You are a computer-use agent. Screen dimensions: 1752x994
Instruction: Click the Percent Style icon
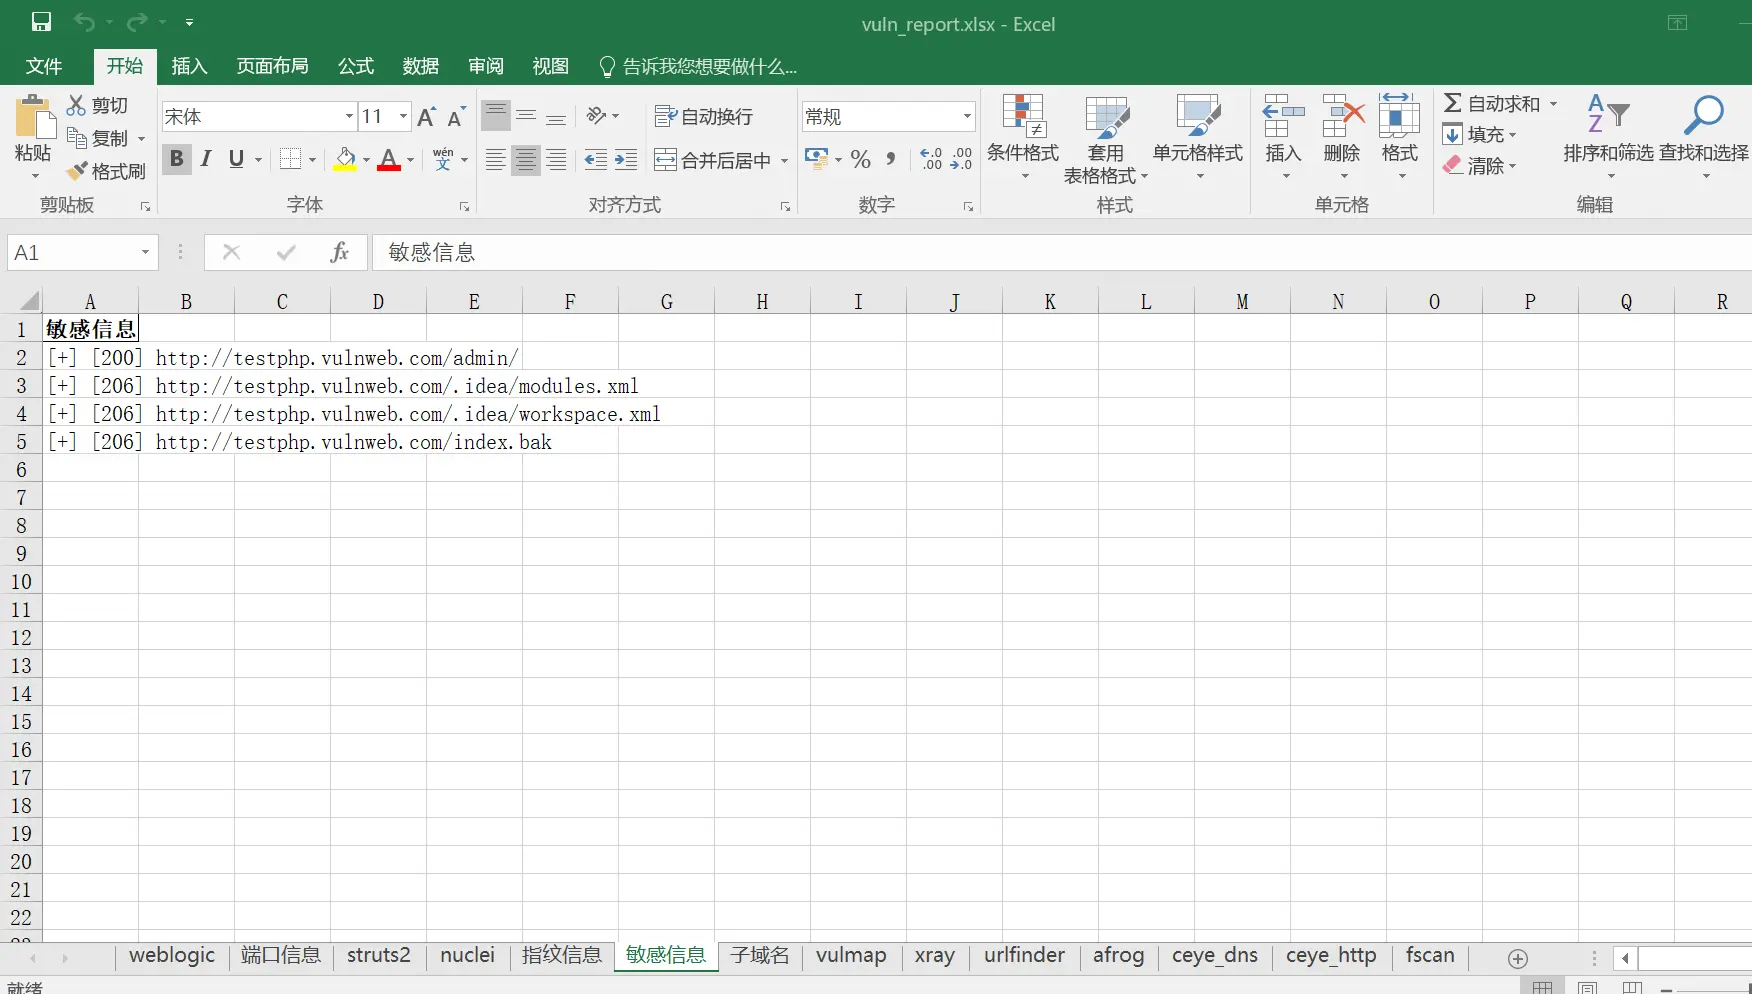pos(860,160)
